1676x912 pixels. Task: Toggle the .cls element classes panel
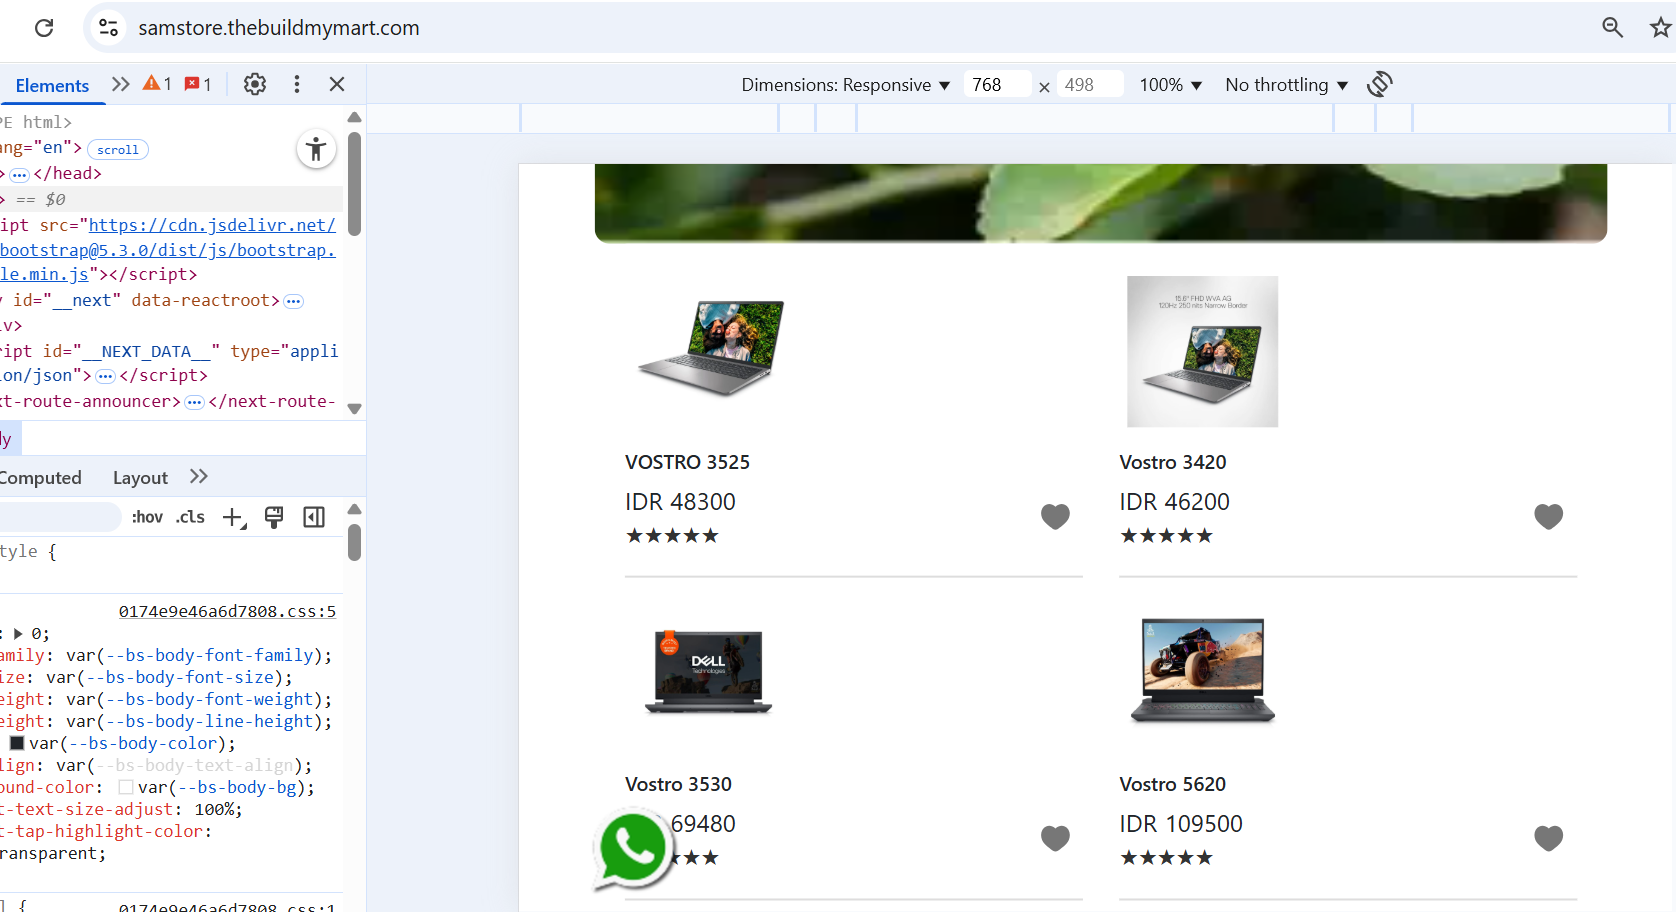pyautogui.click(x=190, y=517)
